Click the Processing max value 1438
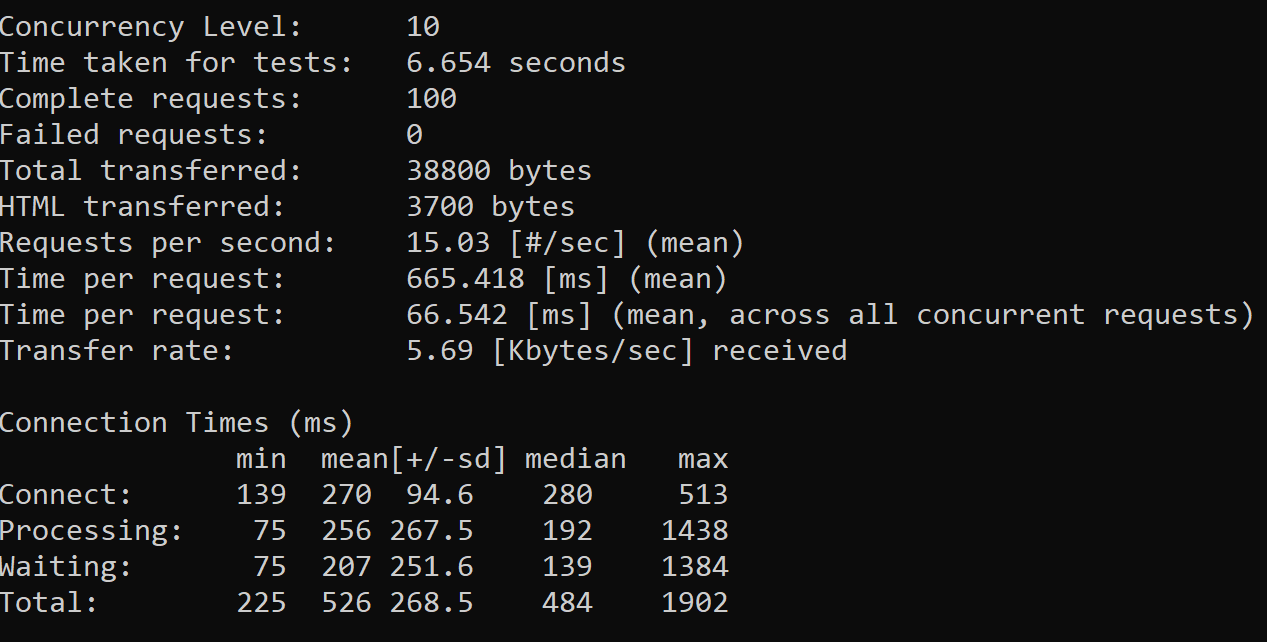Image resolution: width=1267 pixels, height=642 pixels. click(694, 531)
